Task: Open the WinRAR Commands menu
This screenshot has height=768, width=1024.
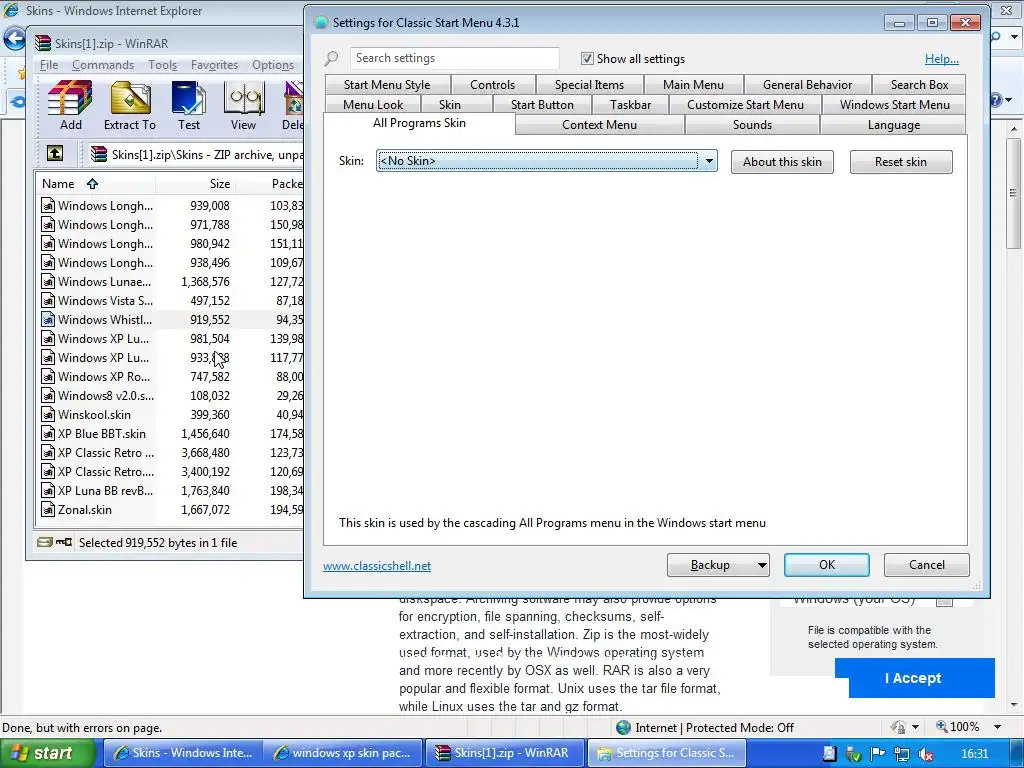Action: pos(103,65)
